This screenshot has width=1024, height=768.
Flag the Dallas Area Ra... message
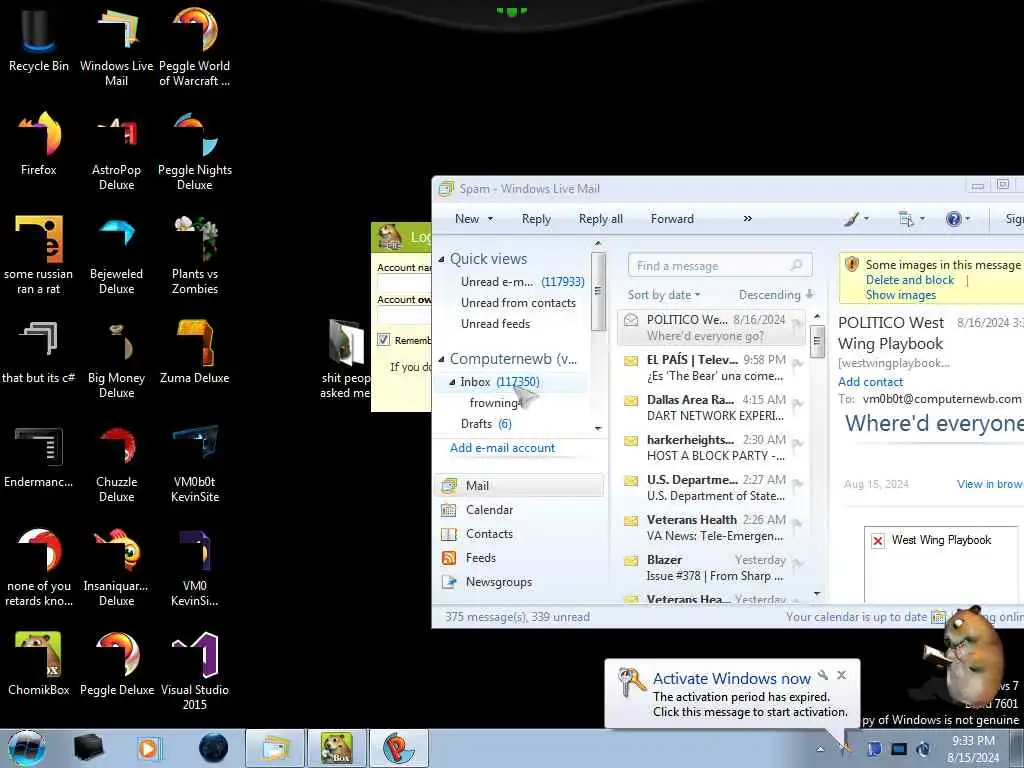(x=797, y=404)
